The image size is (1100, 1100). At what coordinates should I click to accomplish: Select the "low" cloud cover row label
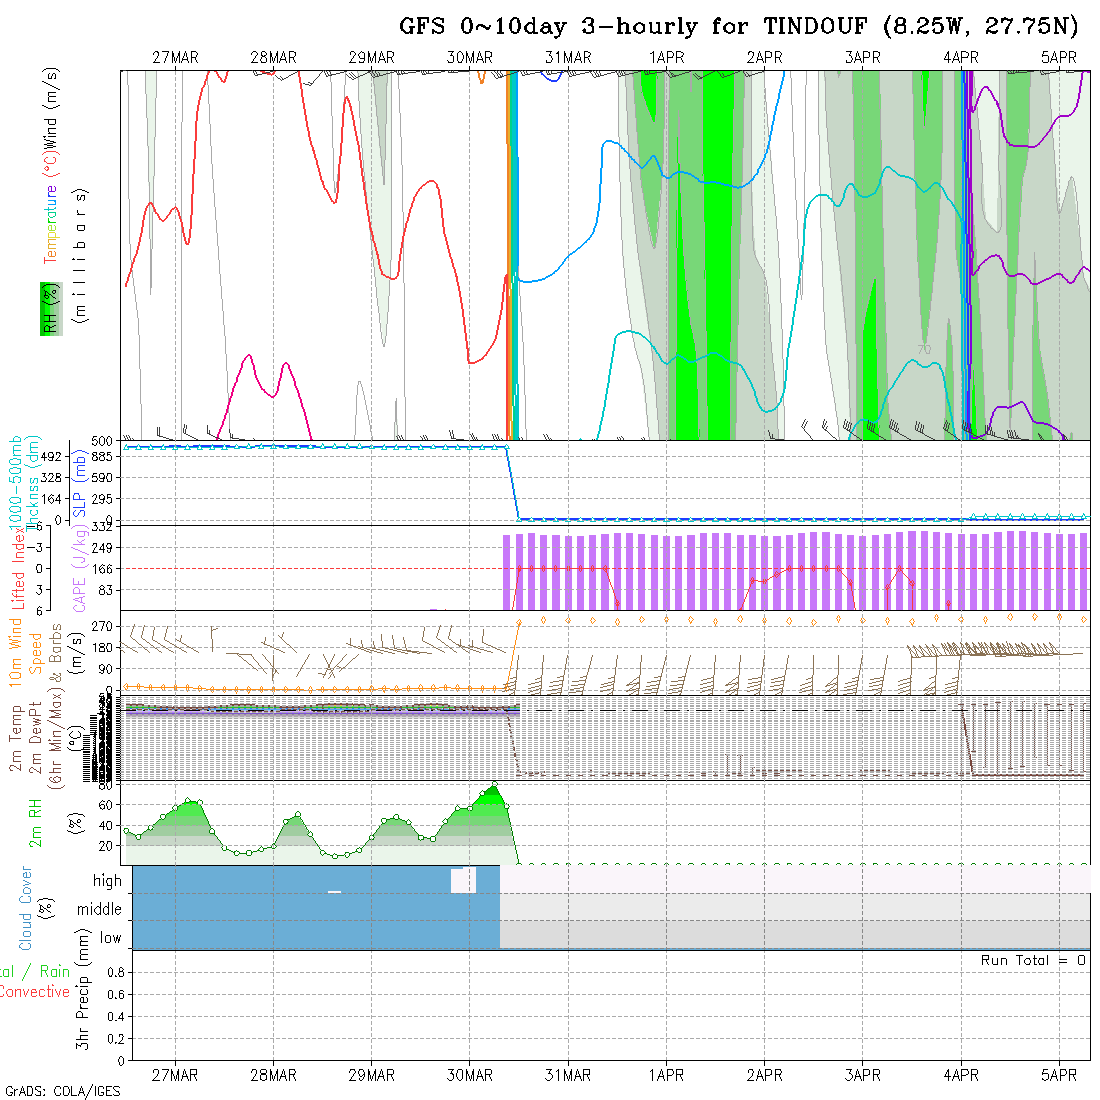tap(110, 938)
